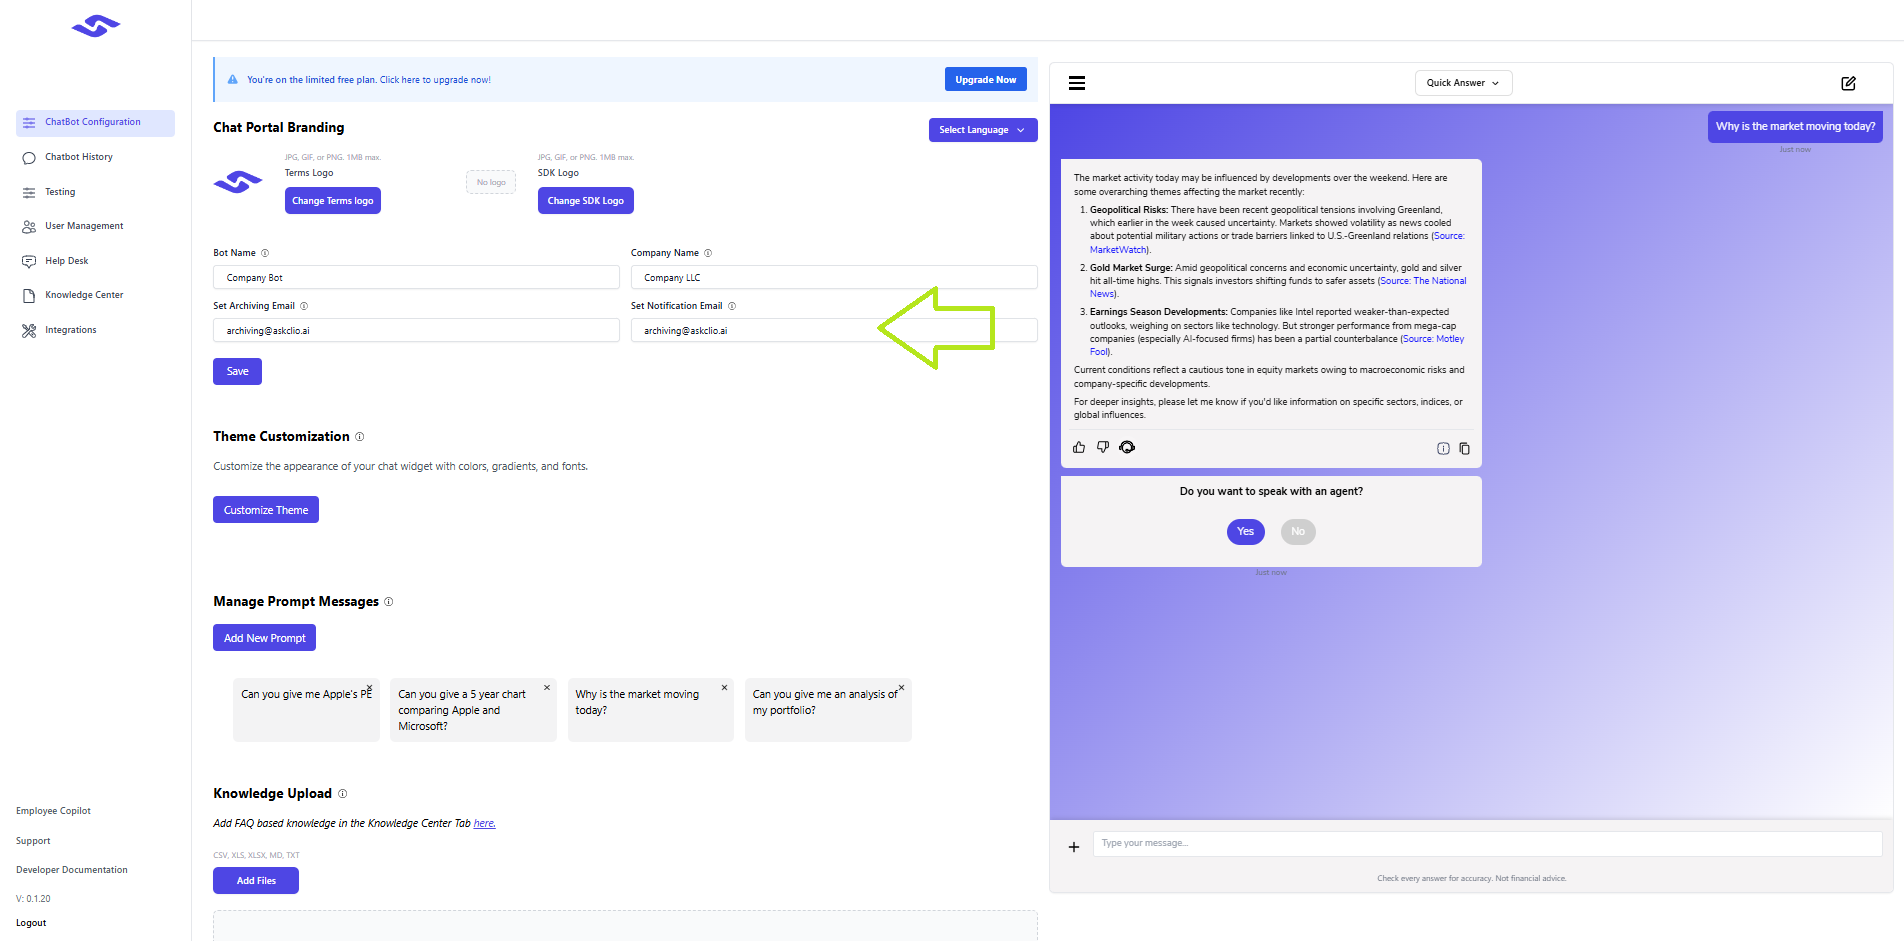Start a new chat with edit icon

coord(1848,83)
